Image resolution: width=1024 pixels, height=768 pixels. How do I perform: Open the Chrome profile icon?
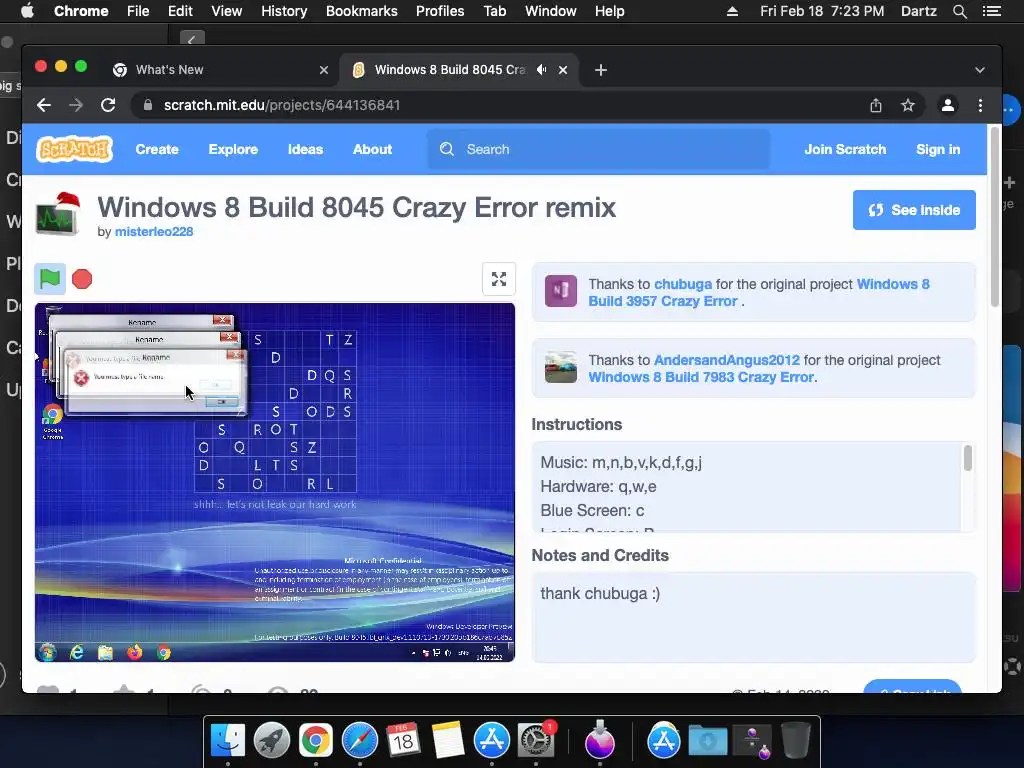tap(948, 105)
